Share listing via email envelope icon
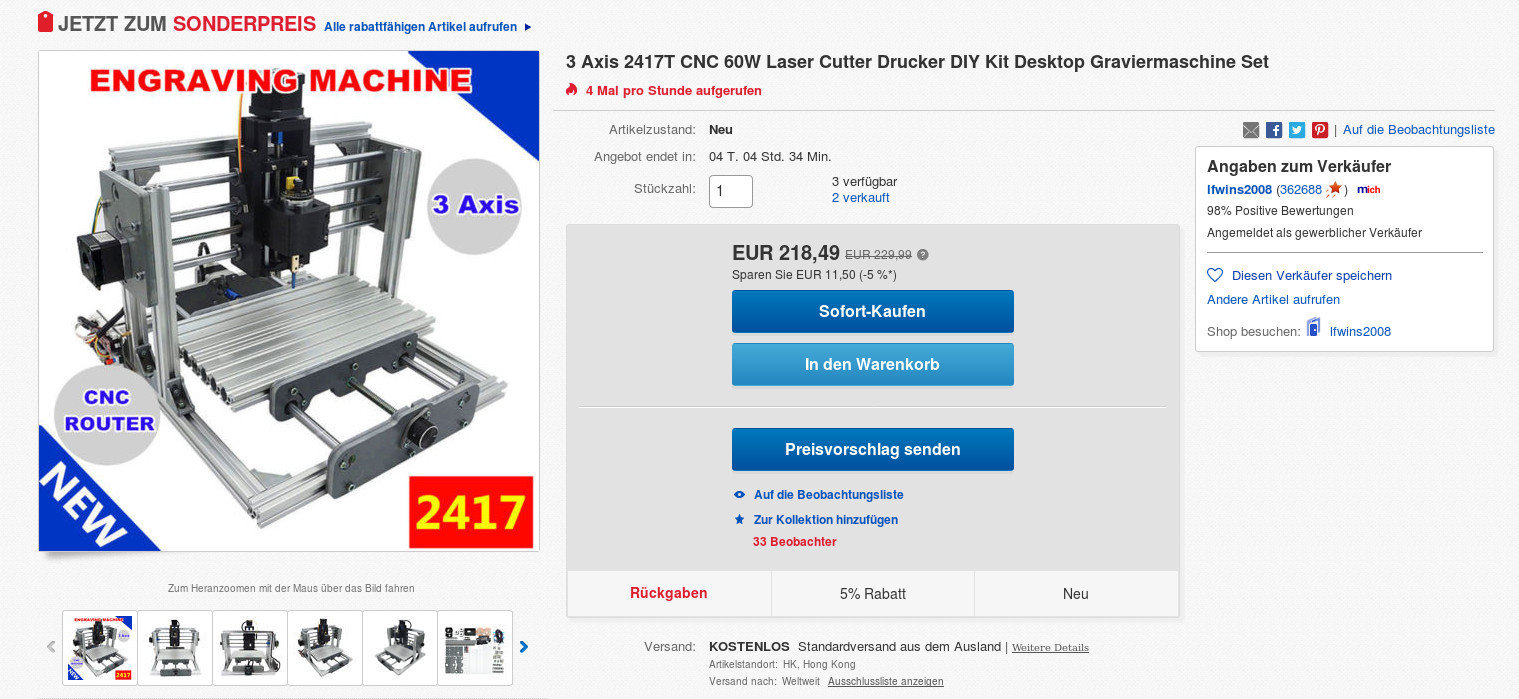This screenshot has height=699, width=1519. pyautogui.click(x=1251, y=130)
